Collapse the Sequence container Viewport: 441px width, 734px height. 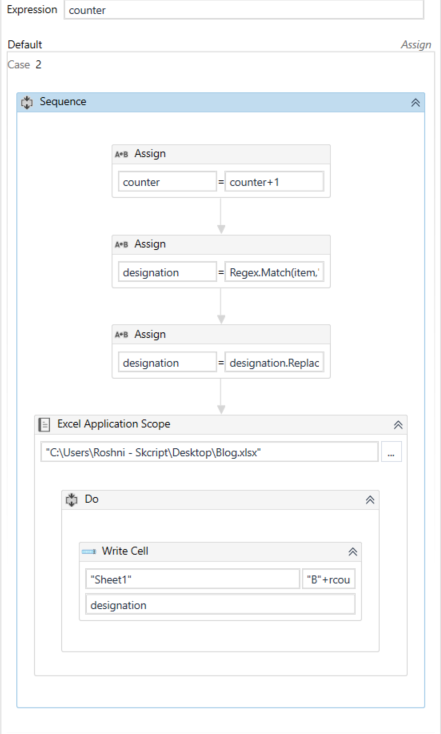coord(415,103)
